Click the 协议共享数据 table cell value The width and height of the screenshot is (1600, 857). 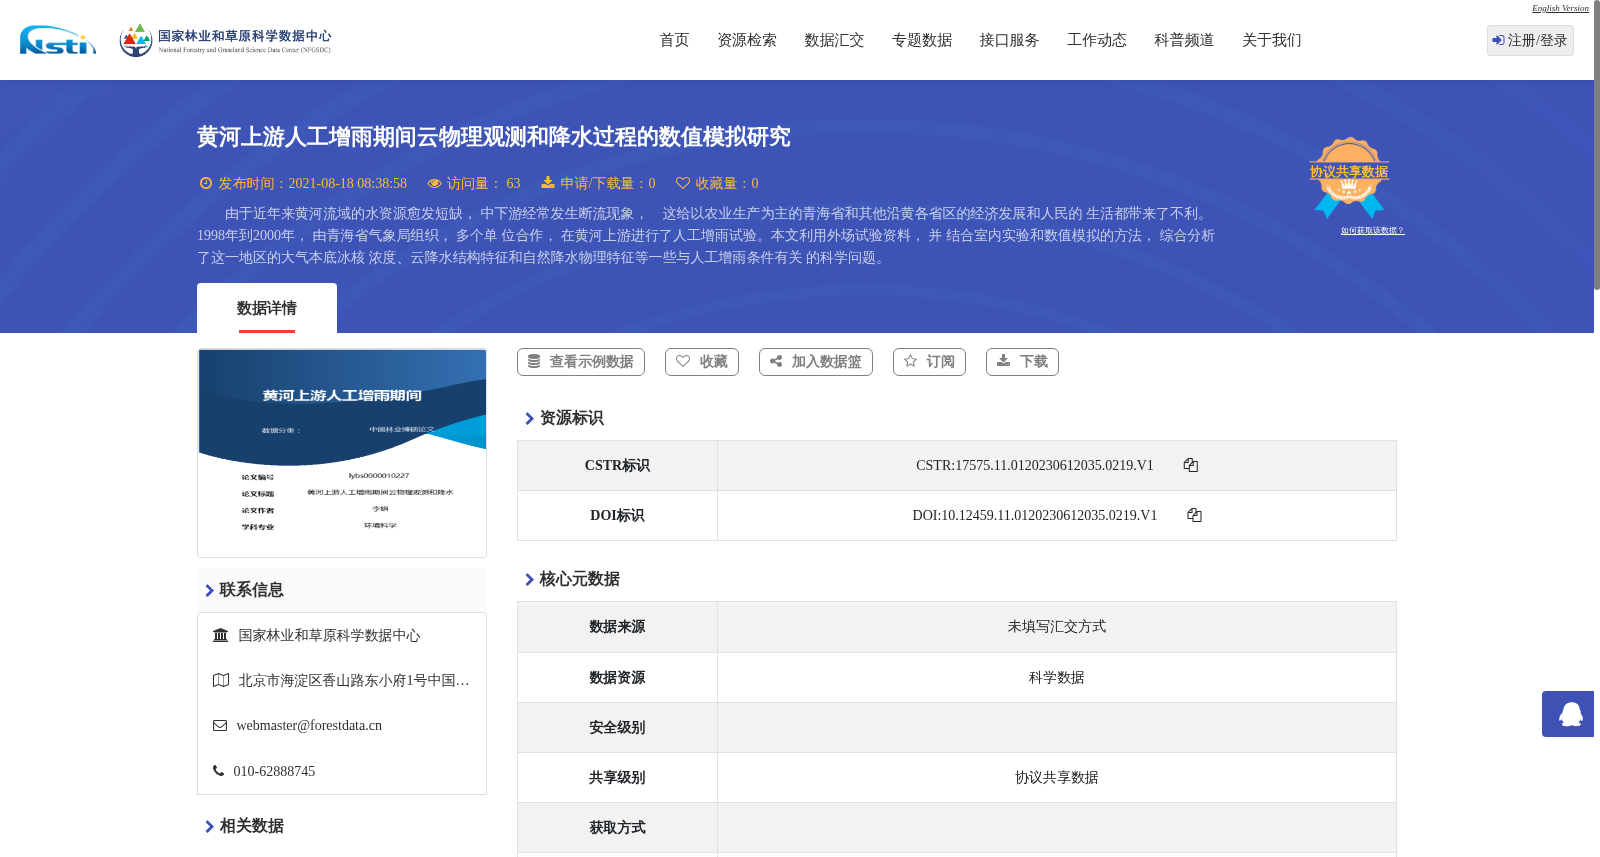tap(1057, 778)
